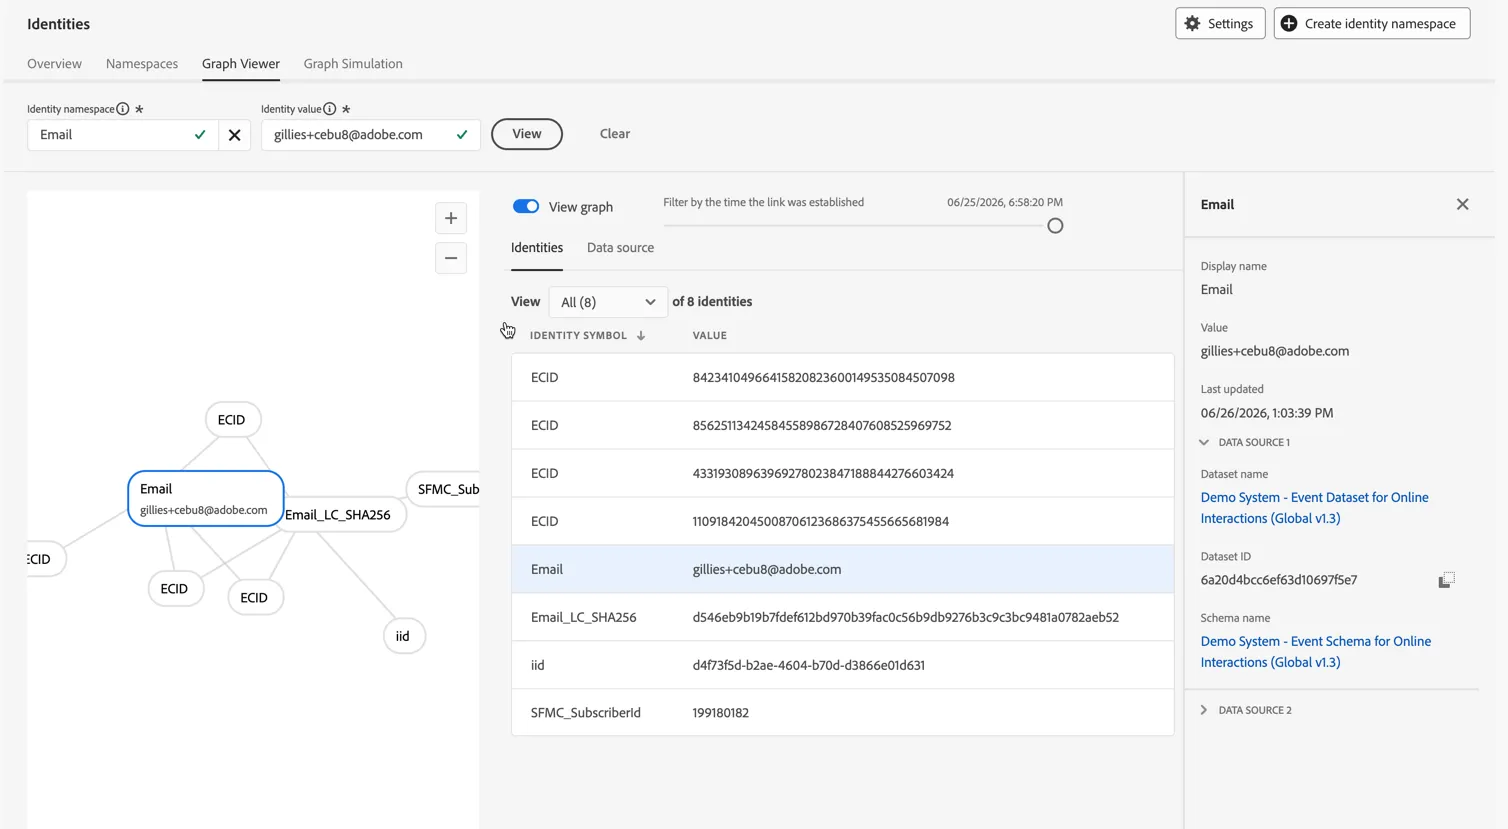Select the SFMC_SubscriberId row
The height and width of the screenshot is (829, 1508).
pos(842,713)
